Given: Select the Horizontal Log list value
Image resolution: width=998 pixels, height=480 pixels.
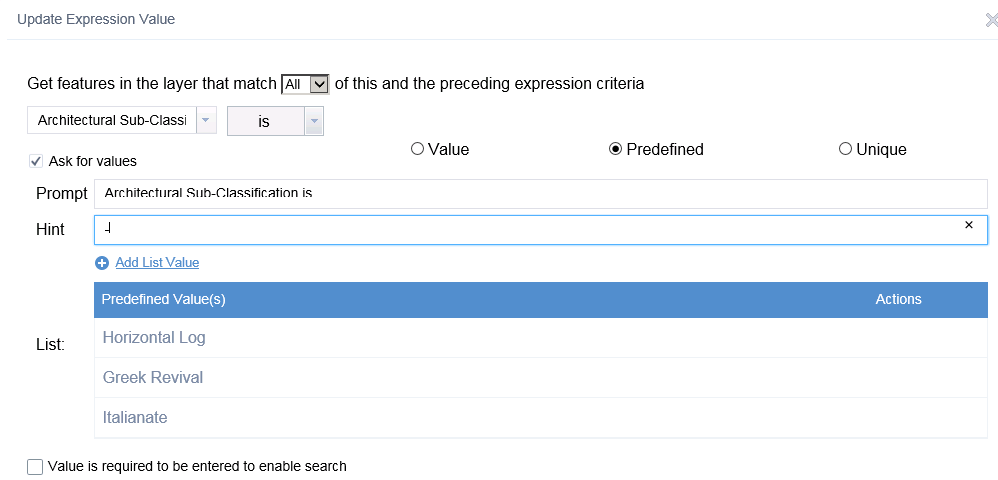Looking at the screenshot, I should click(x=154, y=338).
